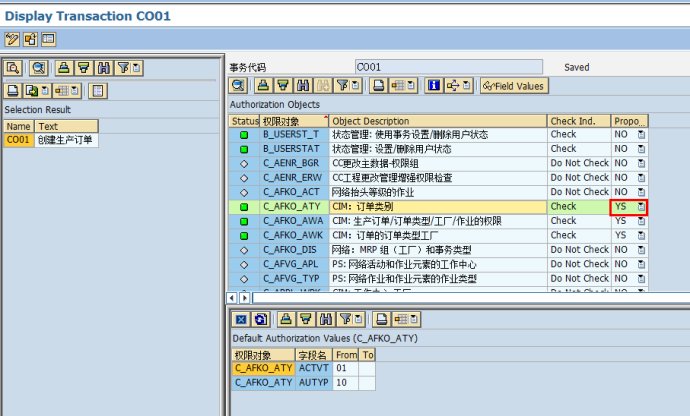Click the list view icon right of Selection Result layout
The image size is (690, 416).
click(x=98, y=91)
